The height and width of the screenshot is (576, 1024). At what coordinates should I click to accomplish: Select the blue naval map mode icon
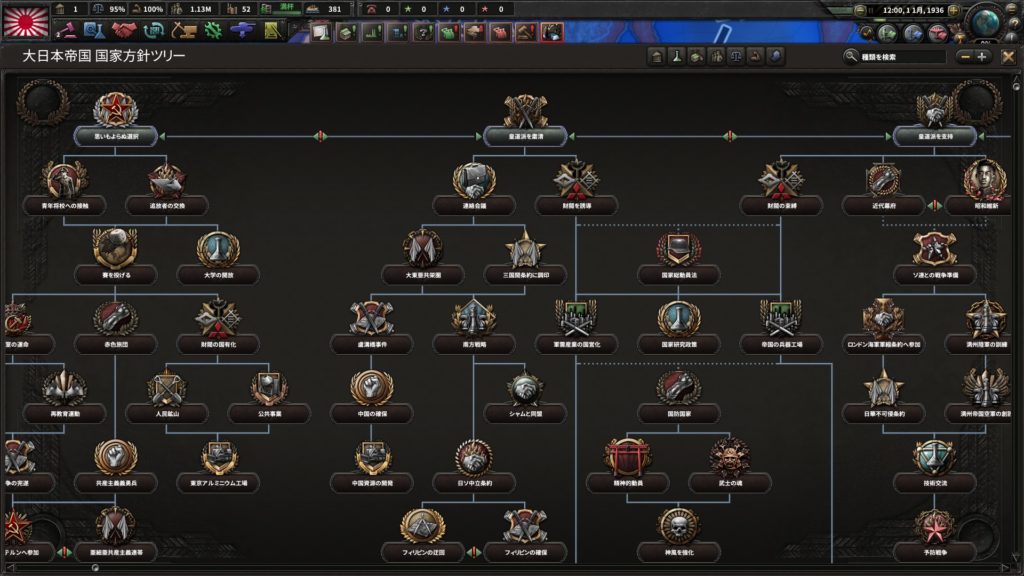(913, 33)
